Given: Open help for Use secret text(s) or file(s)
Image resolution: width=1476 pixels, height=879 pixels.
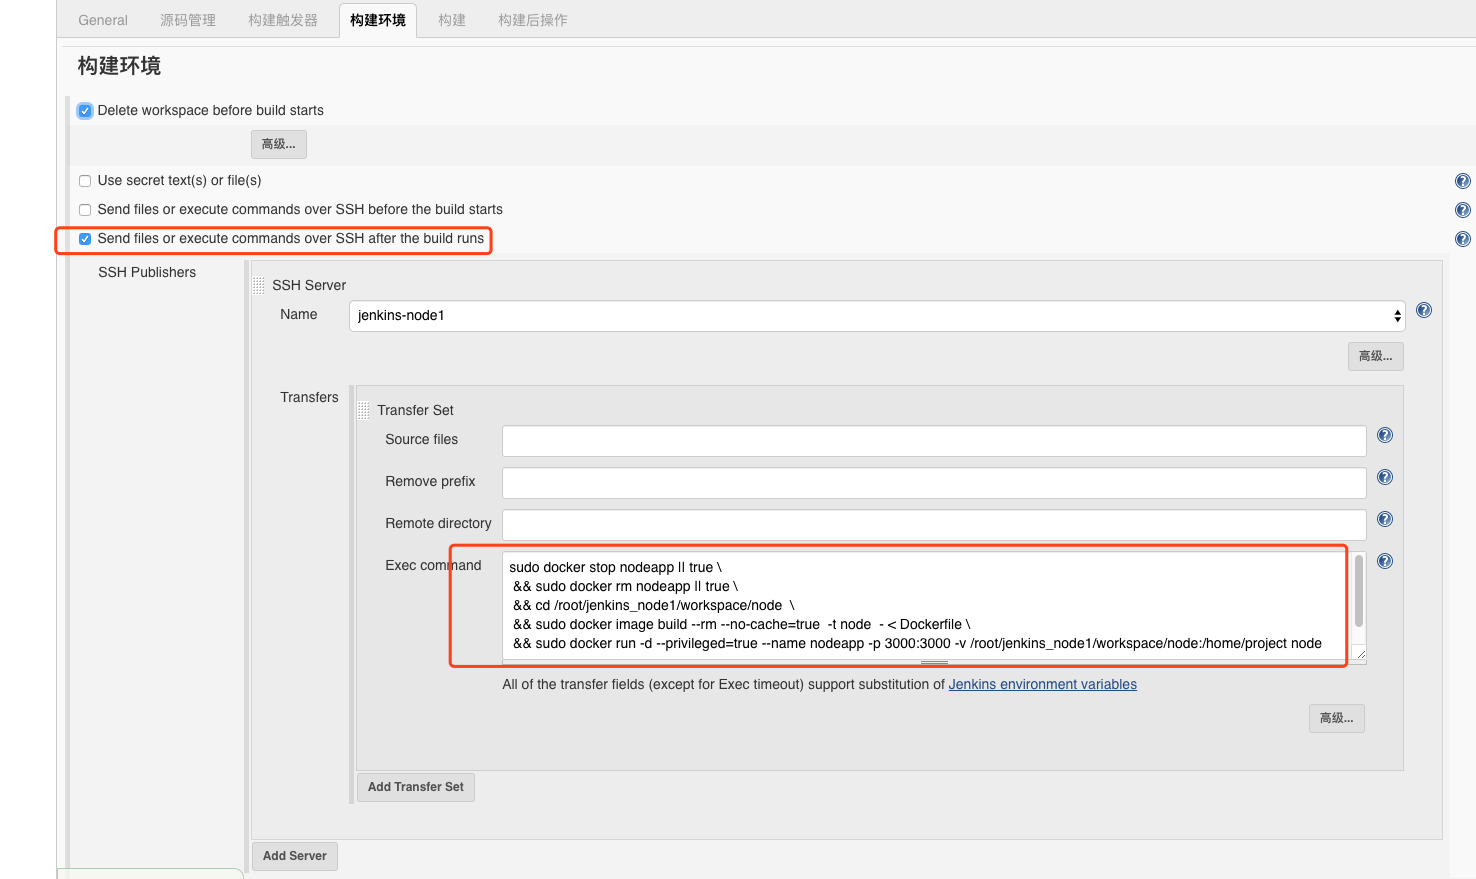Looking at the screenshot, I should [x=1462, y=181].
